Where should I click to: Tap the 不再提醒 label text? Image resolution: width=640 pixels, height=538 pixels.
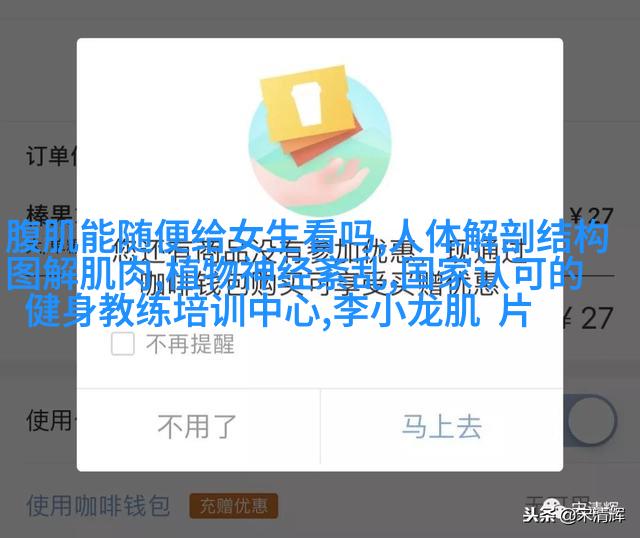tap(190, 344)
